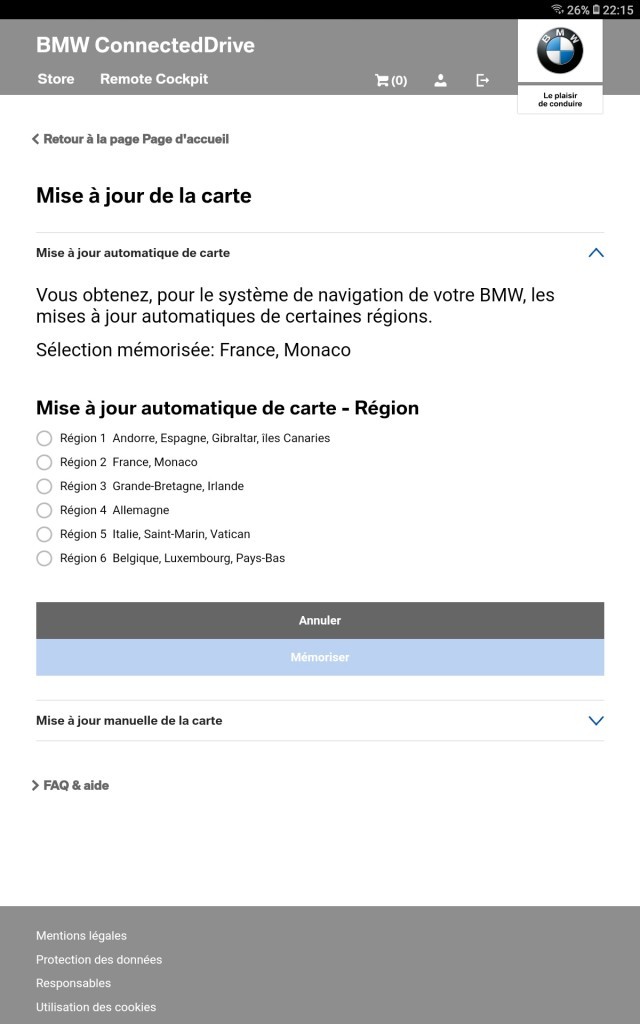Open the Mentions légales footer link
This screenshot has height=1024, width=640.
click(x=82, y=935)
